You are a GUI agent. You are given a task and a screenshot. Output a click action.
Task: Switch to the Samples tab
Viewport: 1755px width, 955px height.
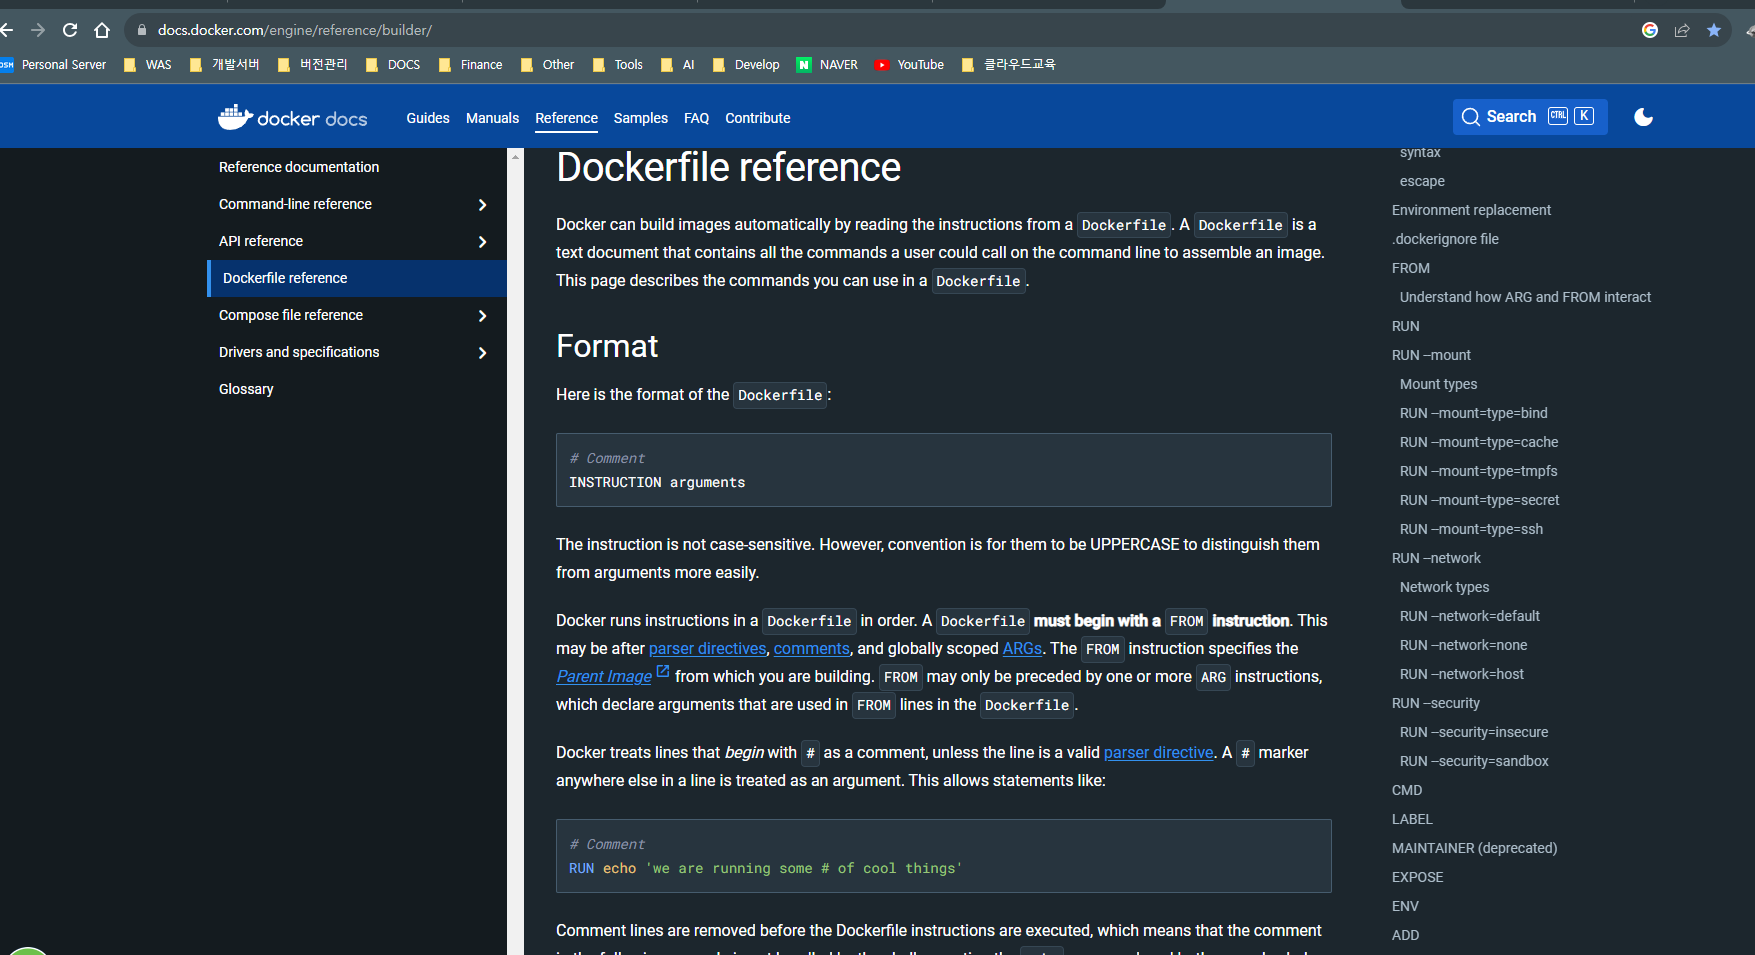pyautogui.click(x=640, y=118)
